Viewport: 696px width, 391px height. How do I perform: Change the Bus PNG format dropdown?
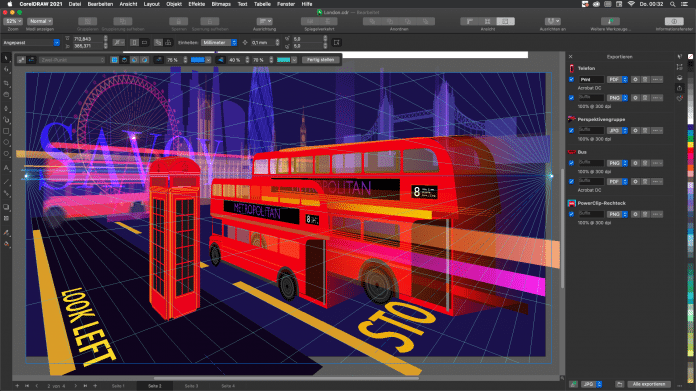[x=617, y=163]
